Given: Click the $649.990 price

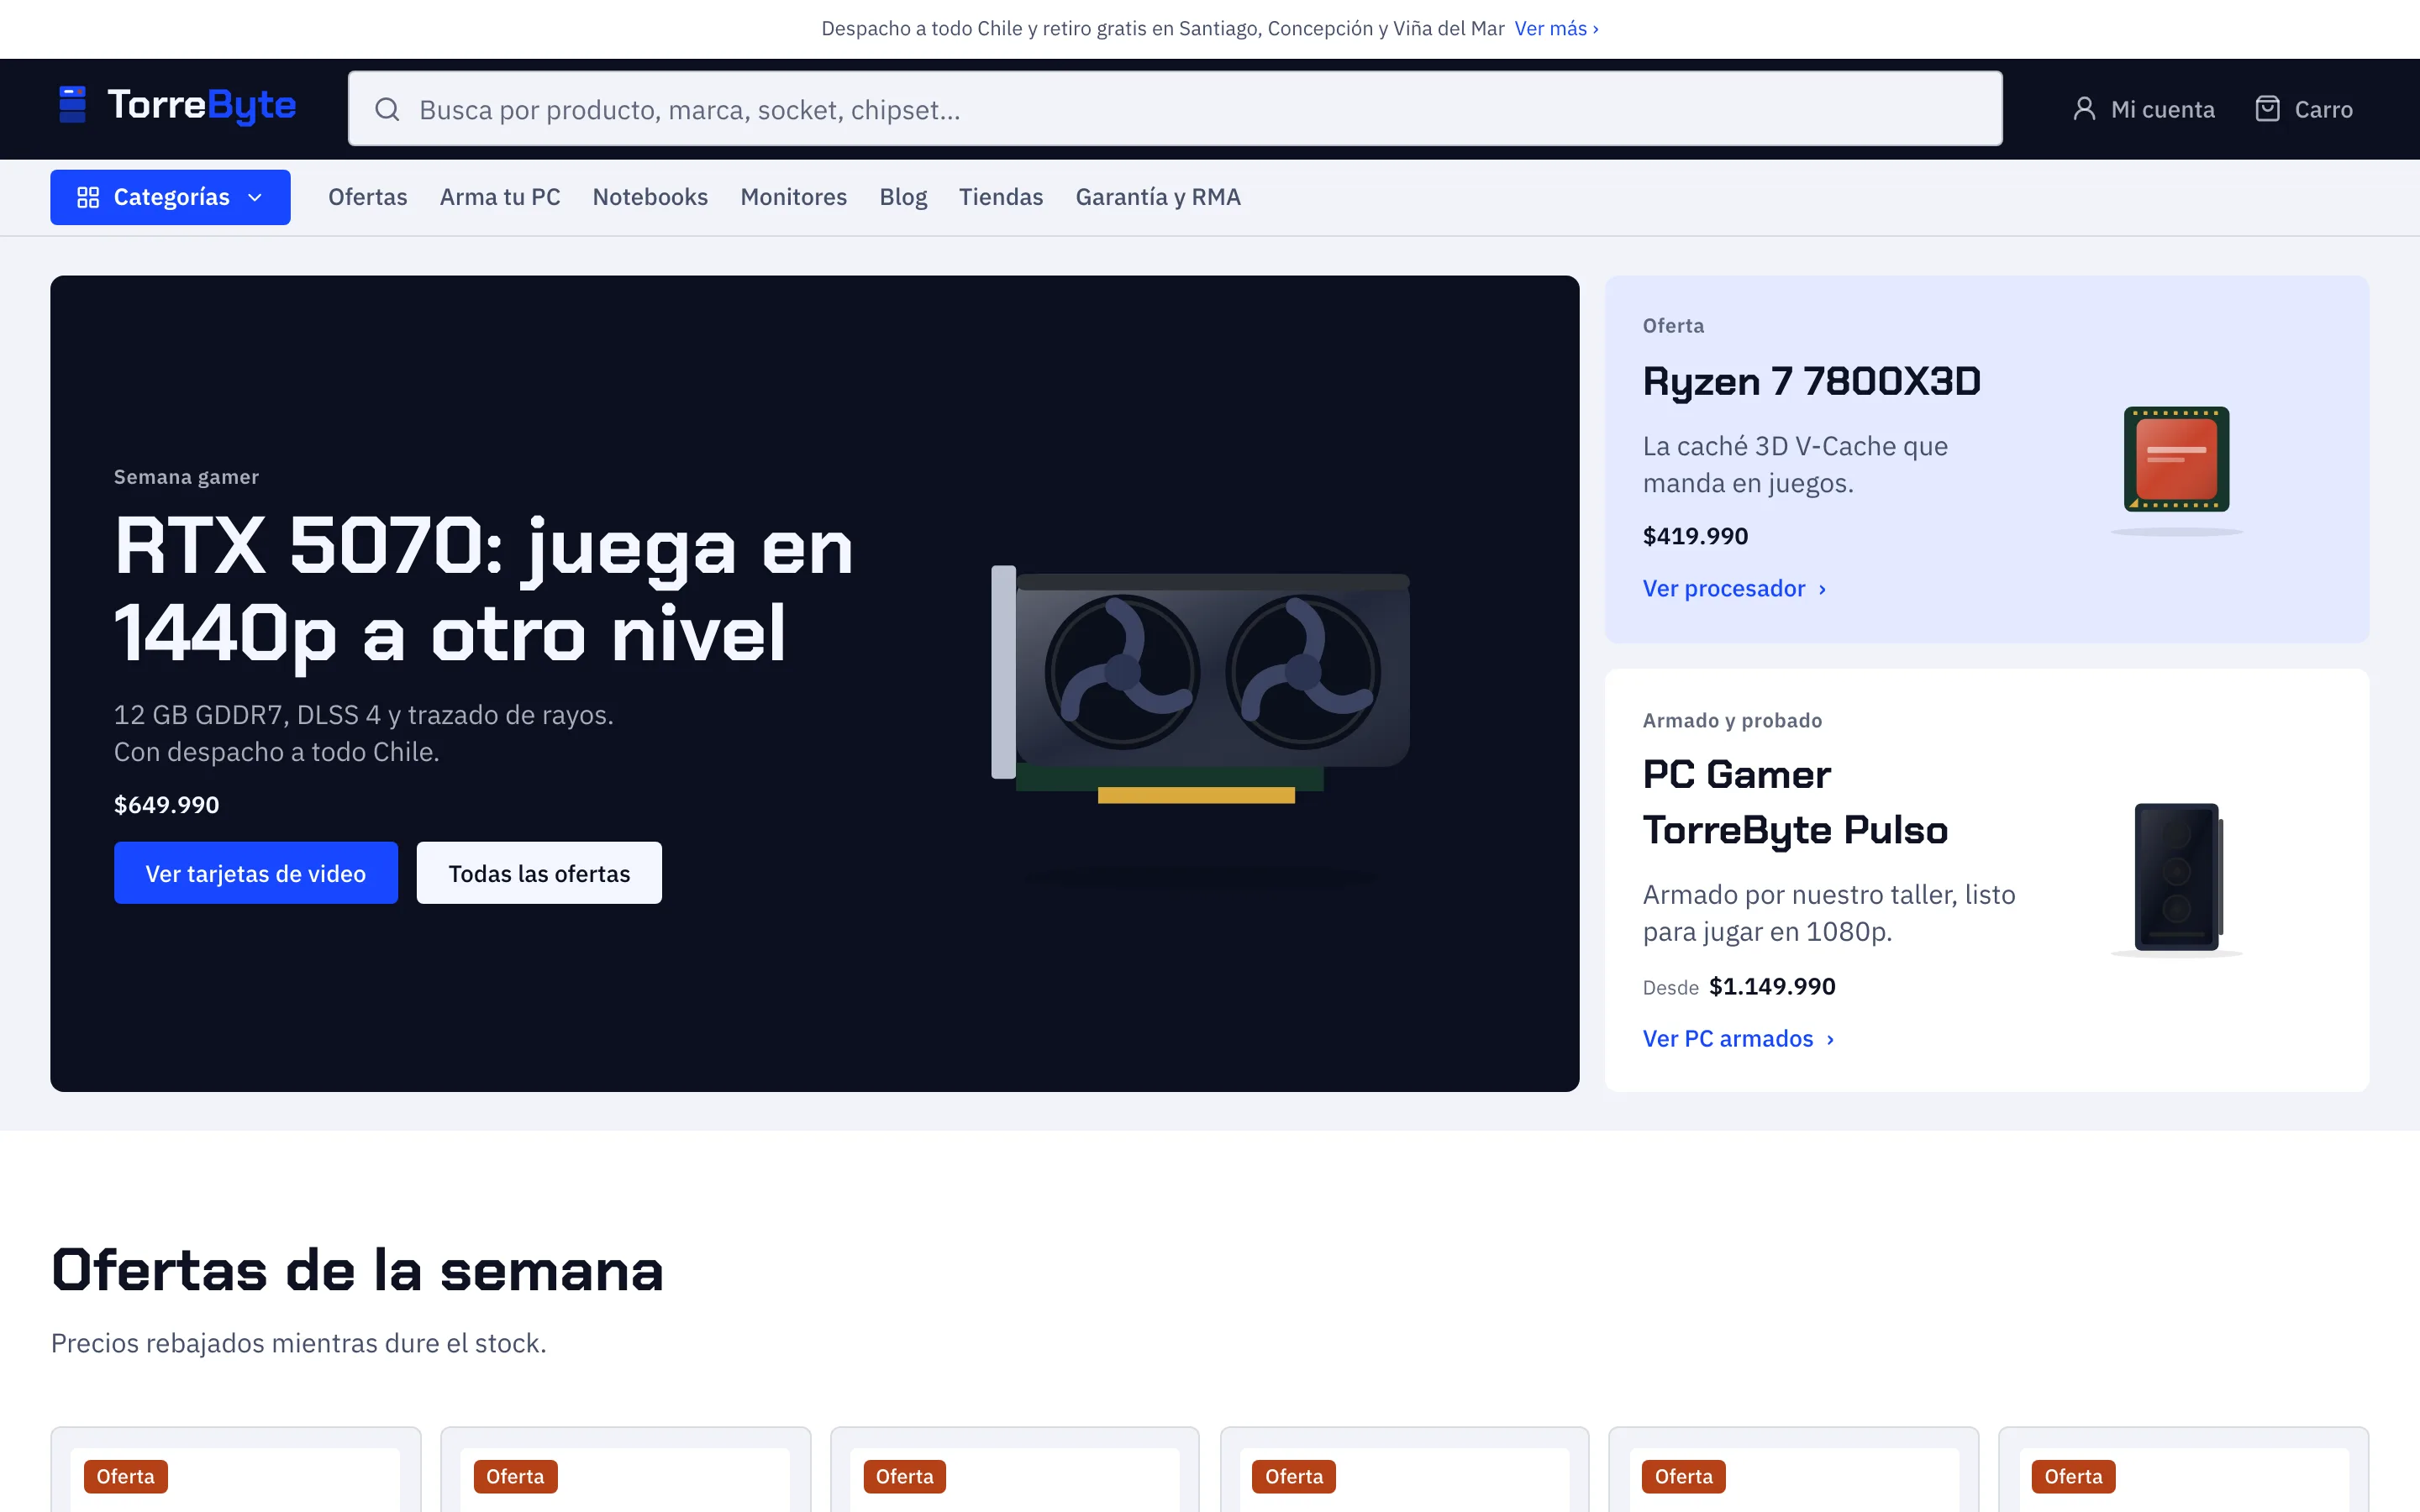Looking at the screenshot, I should pyautogui.click(x=167, y=804).
